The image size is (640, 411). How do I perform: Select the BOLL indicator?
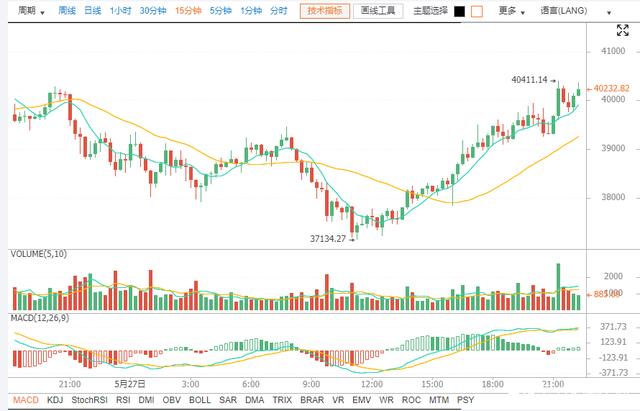point(200,400)
